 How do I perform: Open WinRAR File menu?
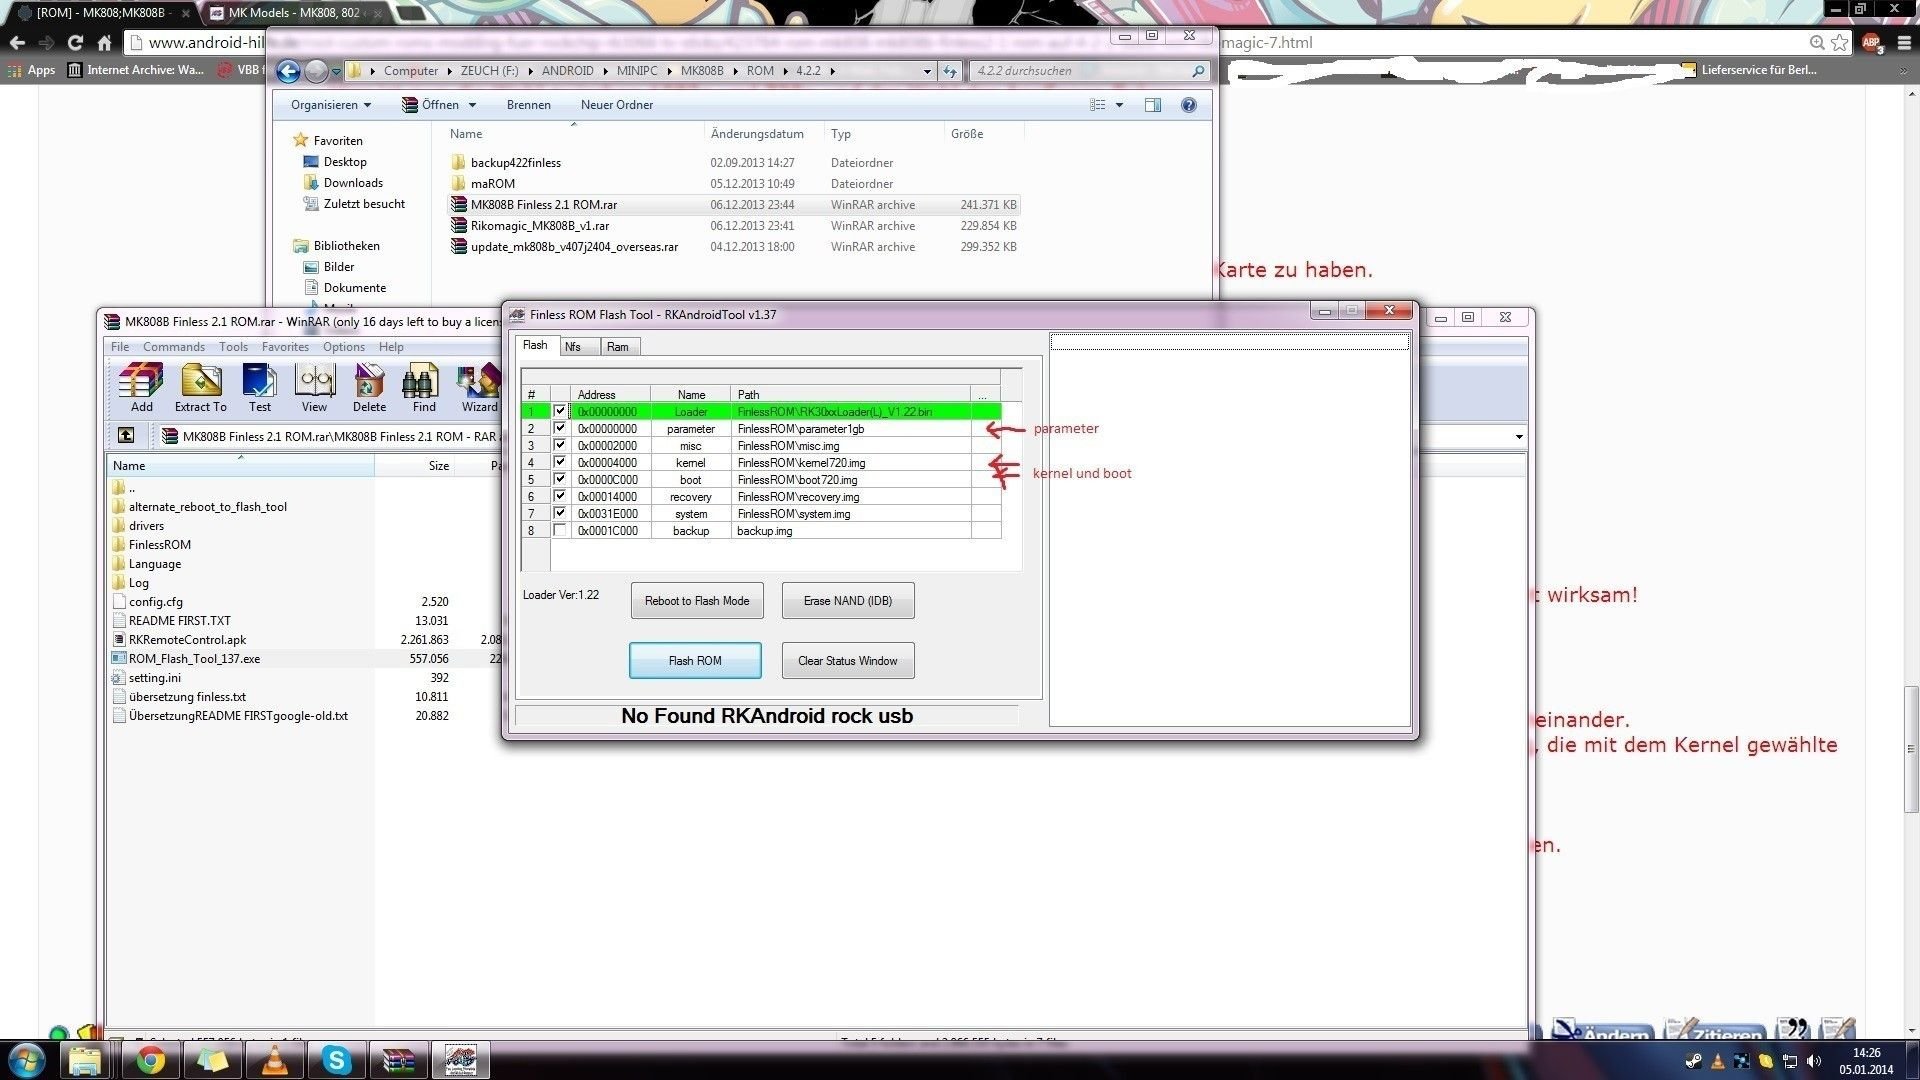click(120, 347)
